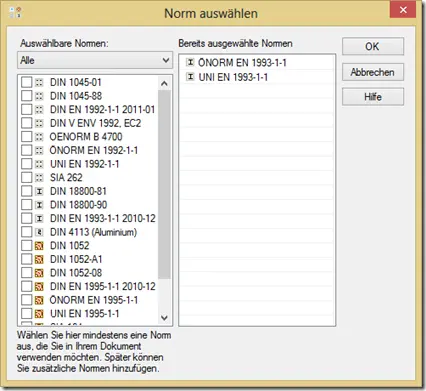Click the application icon in the title bar
This screenshot has height=391, width=426.
coord(15,13)
